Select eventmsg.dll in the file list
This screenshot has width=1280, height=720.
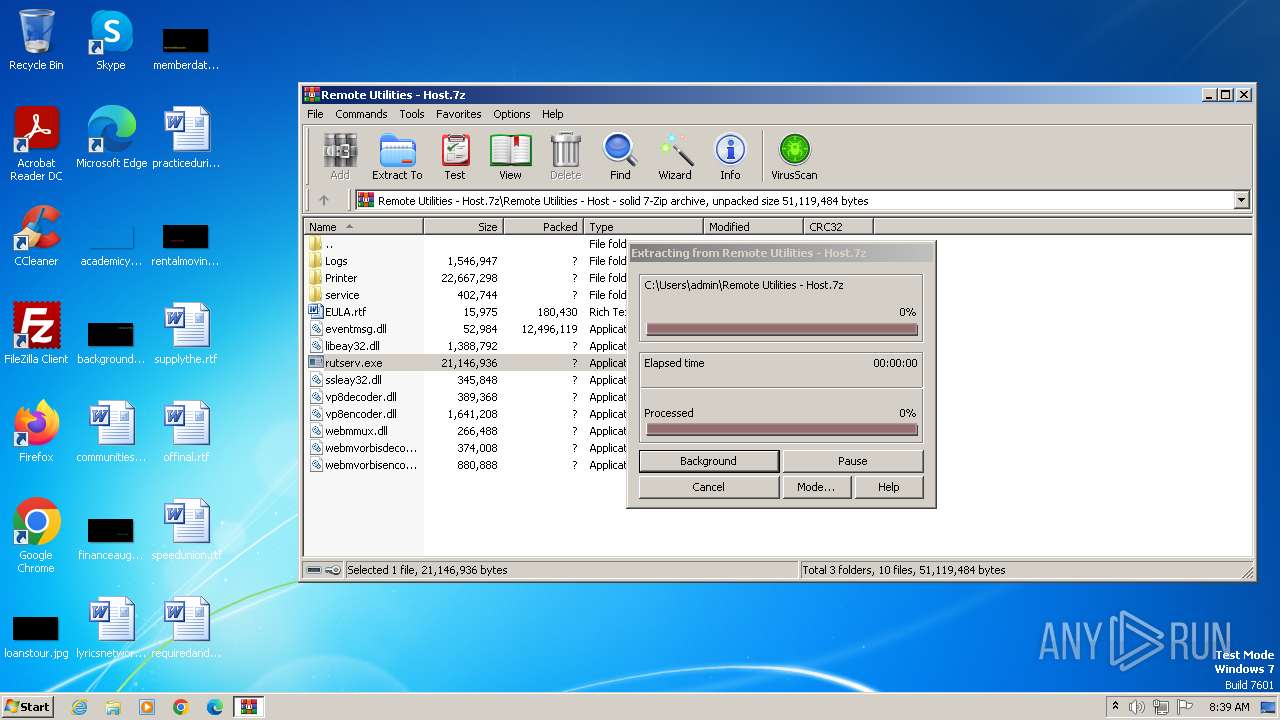click(465, 329)
